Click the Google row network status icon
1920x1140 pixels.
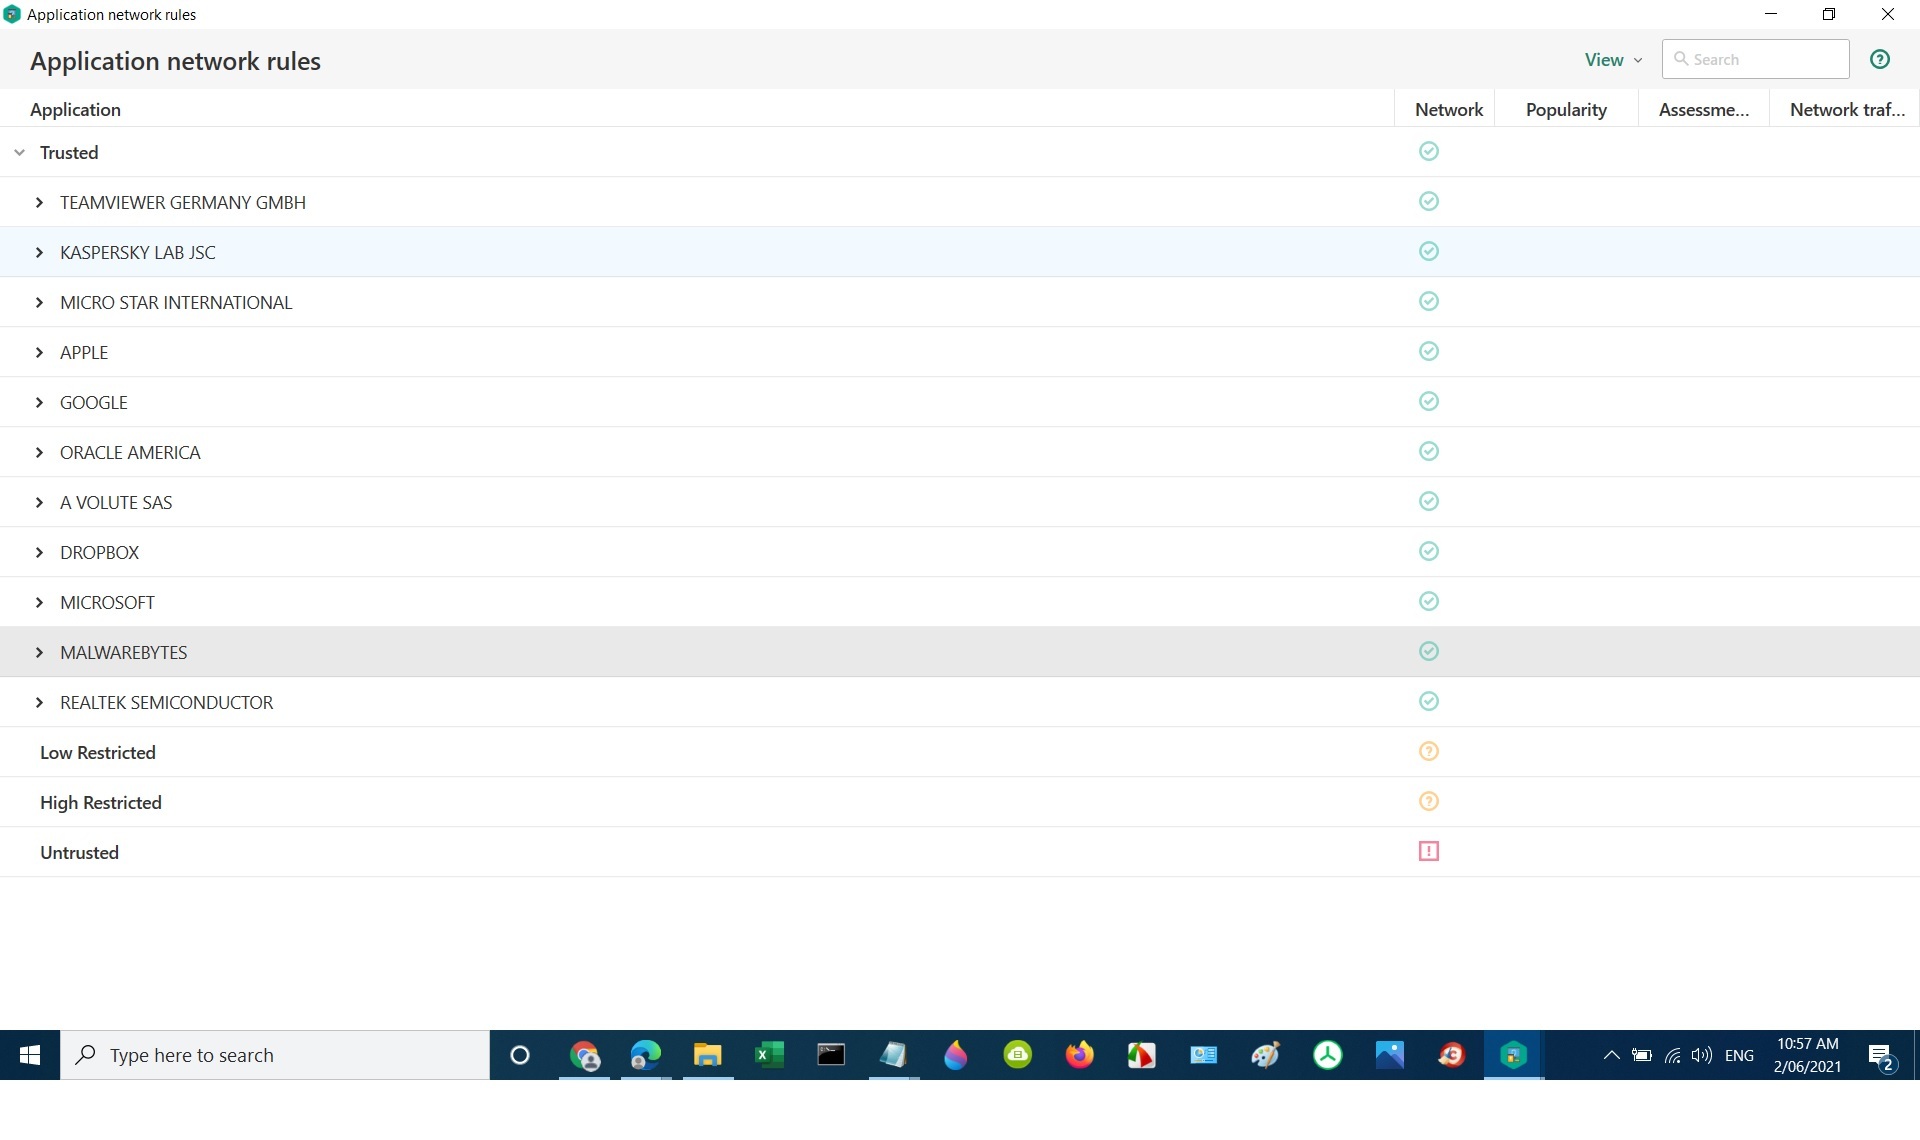coord(1429,401)
